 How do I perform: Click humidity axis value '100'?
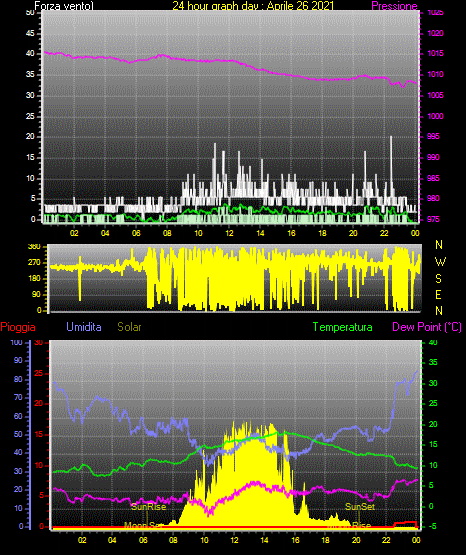coord(16,342)
